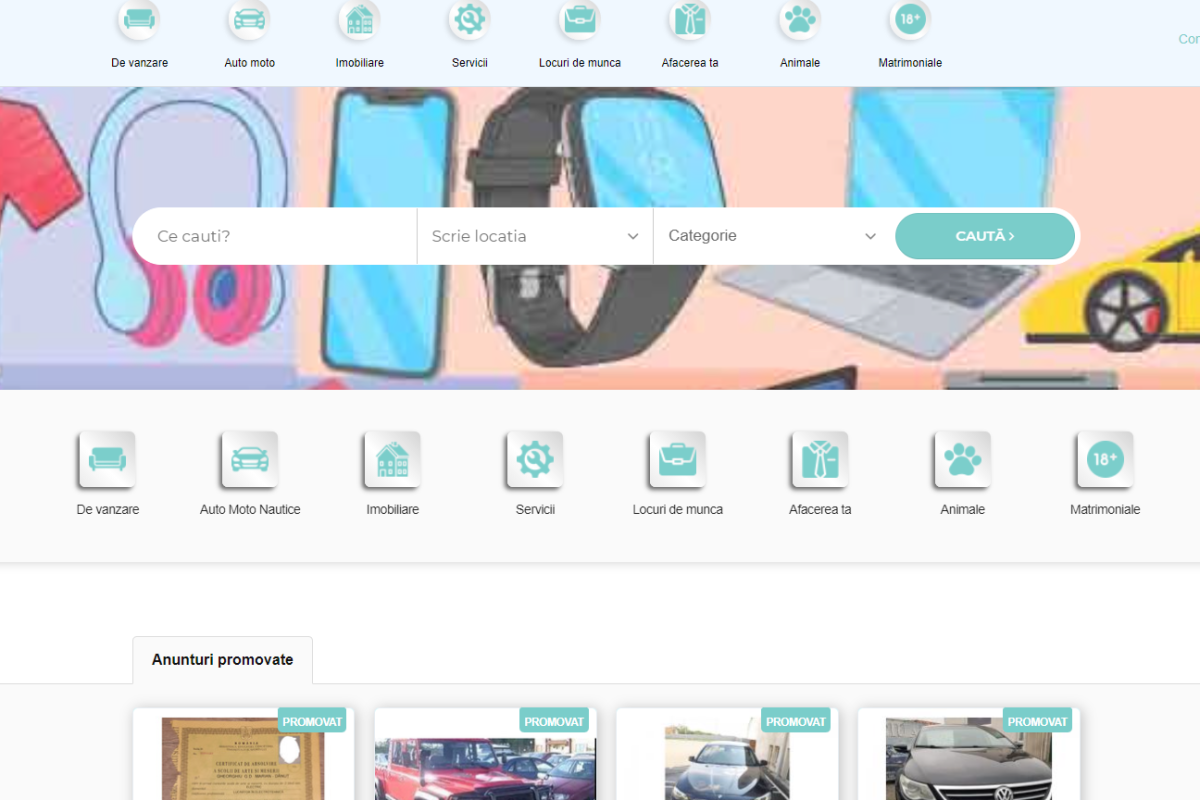This screenshot has height=800, width=1200.
Task: Click the sofa icon in top navigation
Action: click(x=139, y=19)
